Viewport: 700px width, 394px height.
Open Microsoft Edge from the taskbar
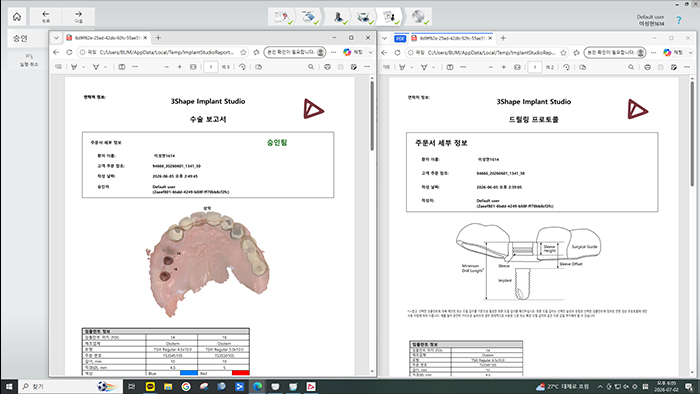pos(258,386)
